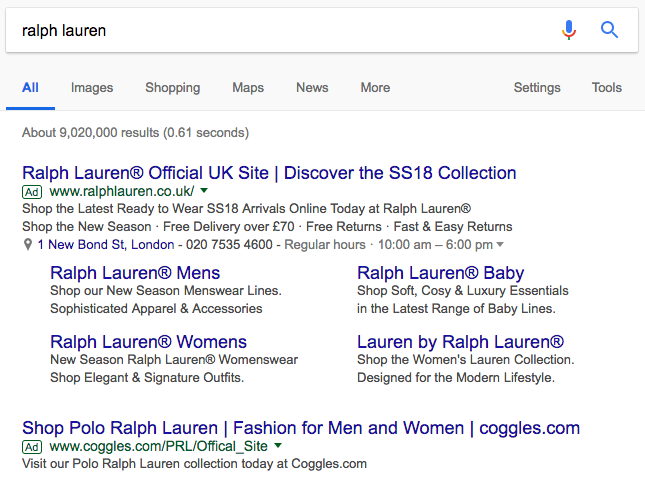
Task: Expand the arrow next to www.ralphlauren.co.uk
Action: pyautogui.click(x=204, y=190)
